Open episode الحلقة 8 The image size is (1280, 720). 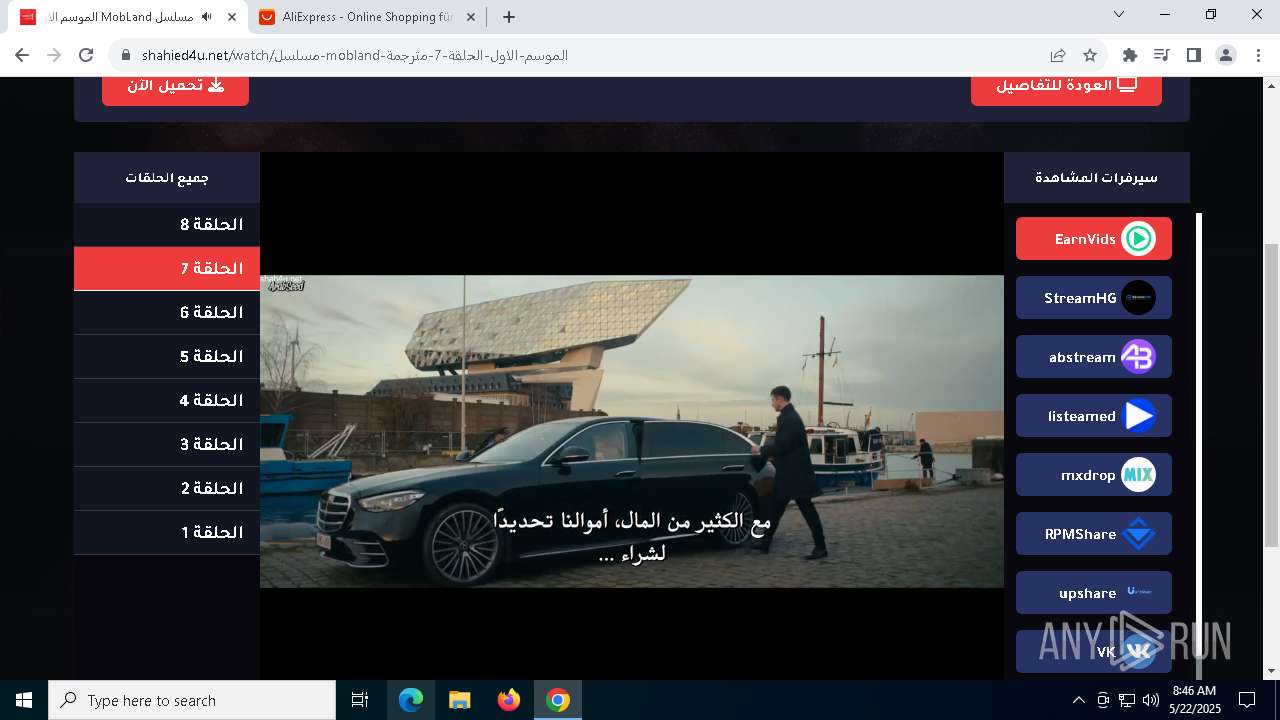[x=167, y=225]
